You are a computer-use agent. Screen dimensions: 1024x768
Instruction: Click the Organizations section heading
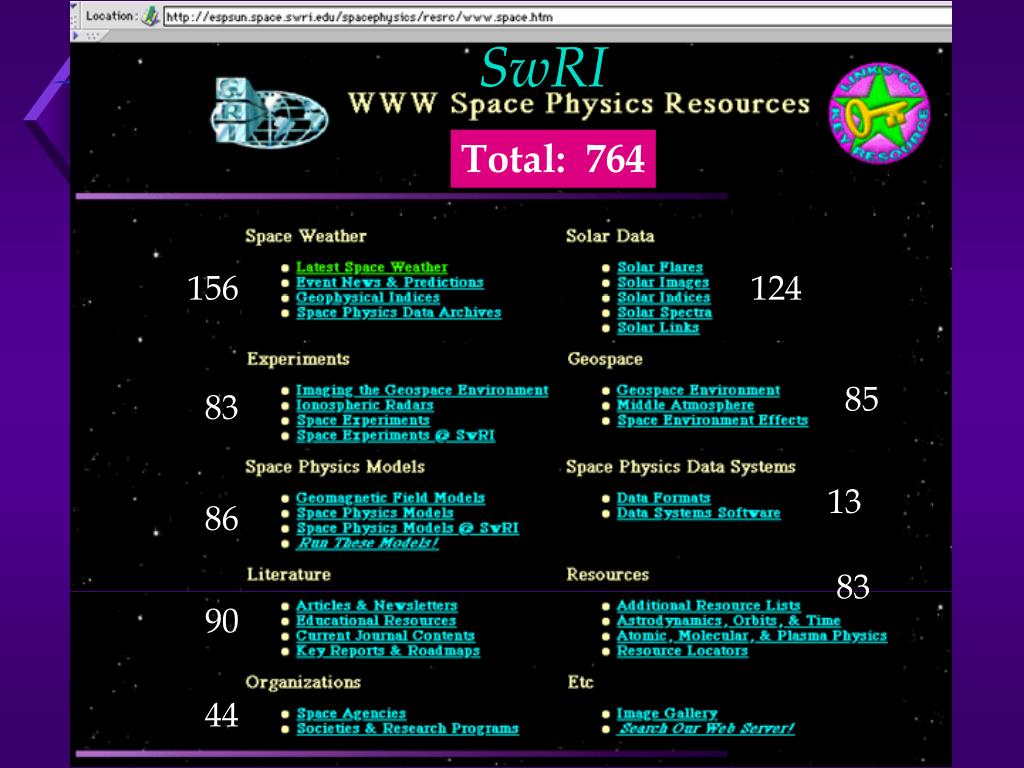pos(303,682)
